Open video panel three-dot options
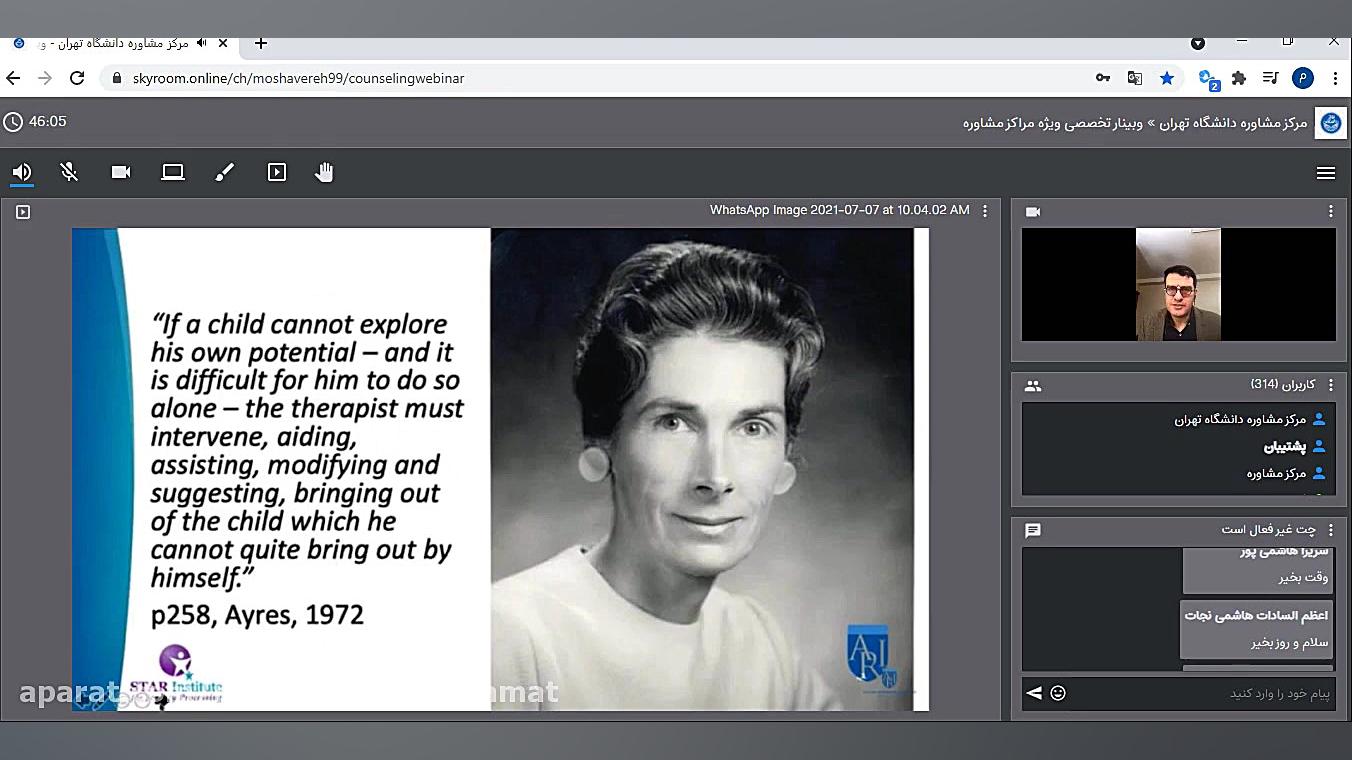 pyautogui.click(x=1330, y=211)
